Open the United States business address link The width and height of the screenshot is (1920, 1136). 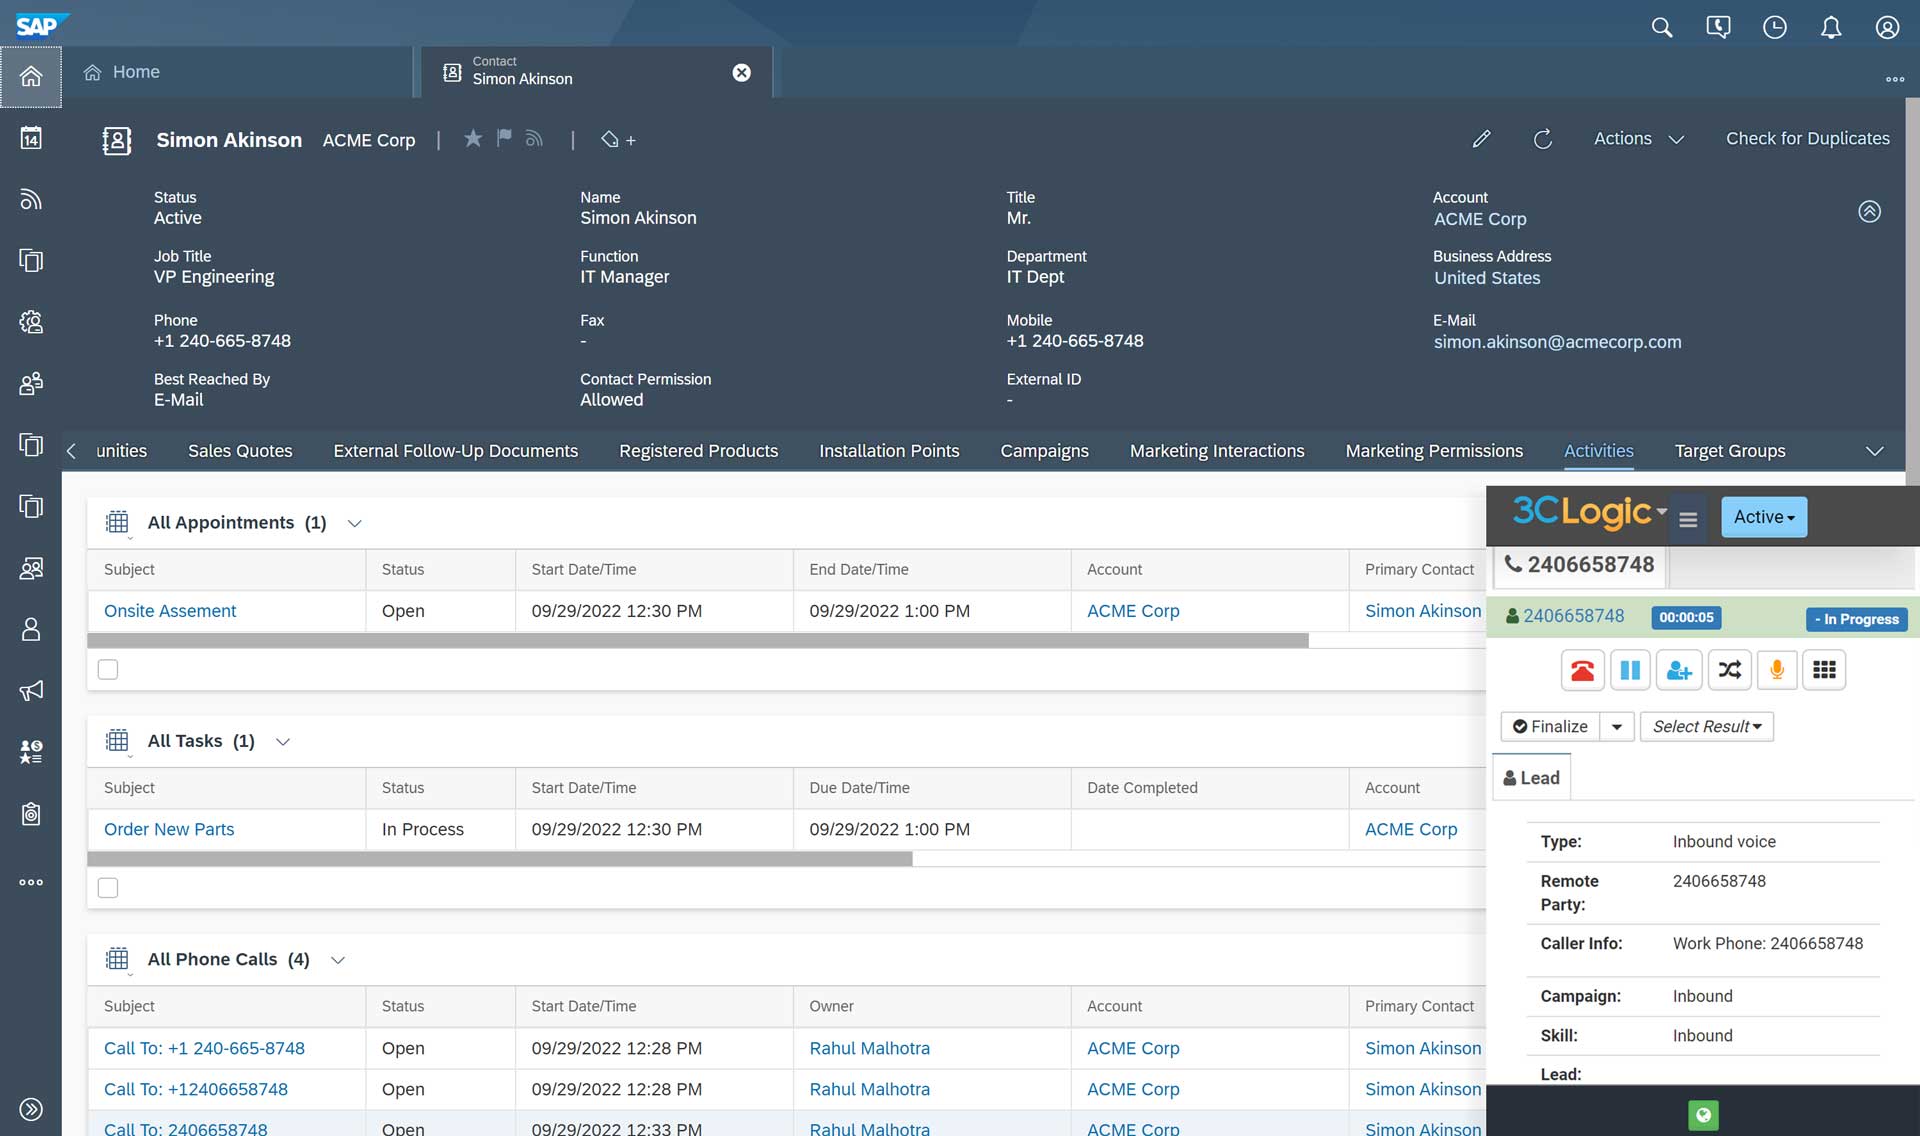pyautogui.click(x=1487, y=278)
